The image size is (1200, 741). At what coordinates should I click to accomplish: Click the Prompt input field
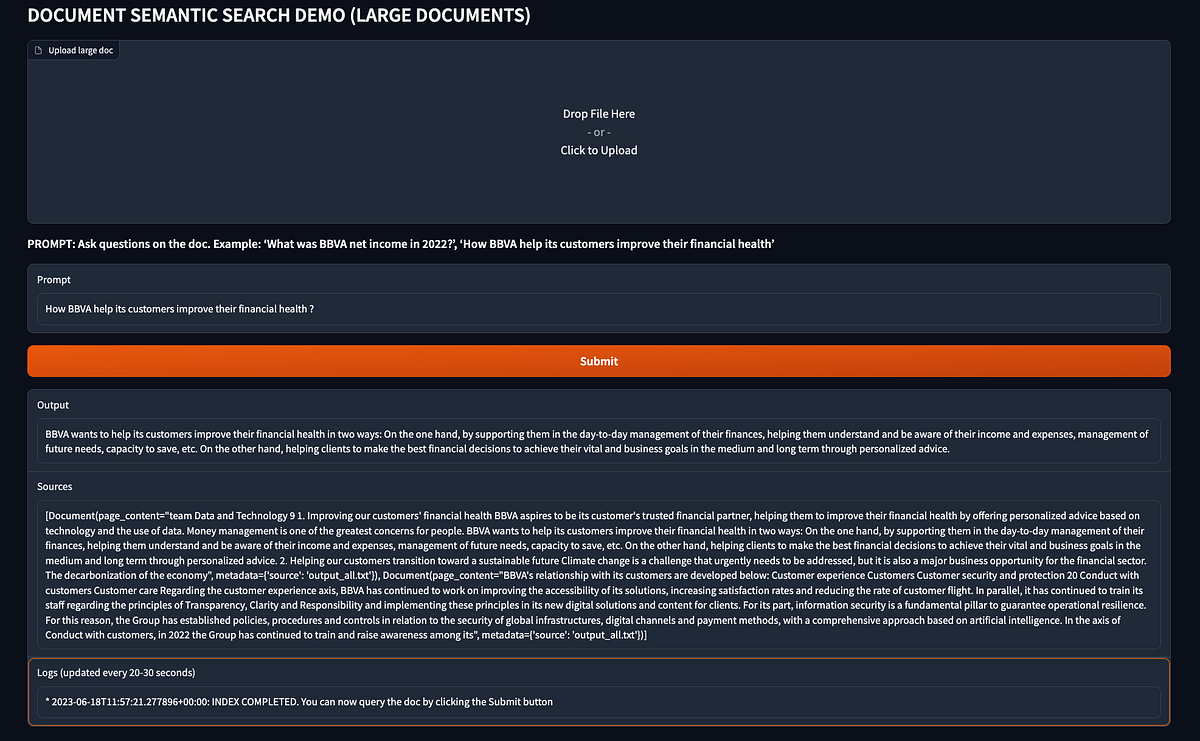(x=598, y=309)
